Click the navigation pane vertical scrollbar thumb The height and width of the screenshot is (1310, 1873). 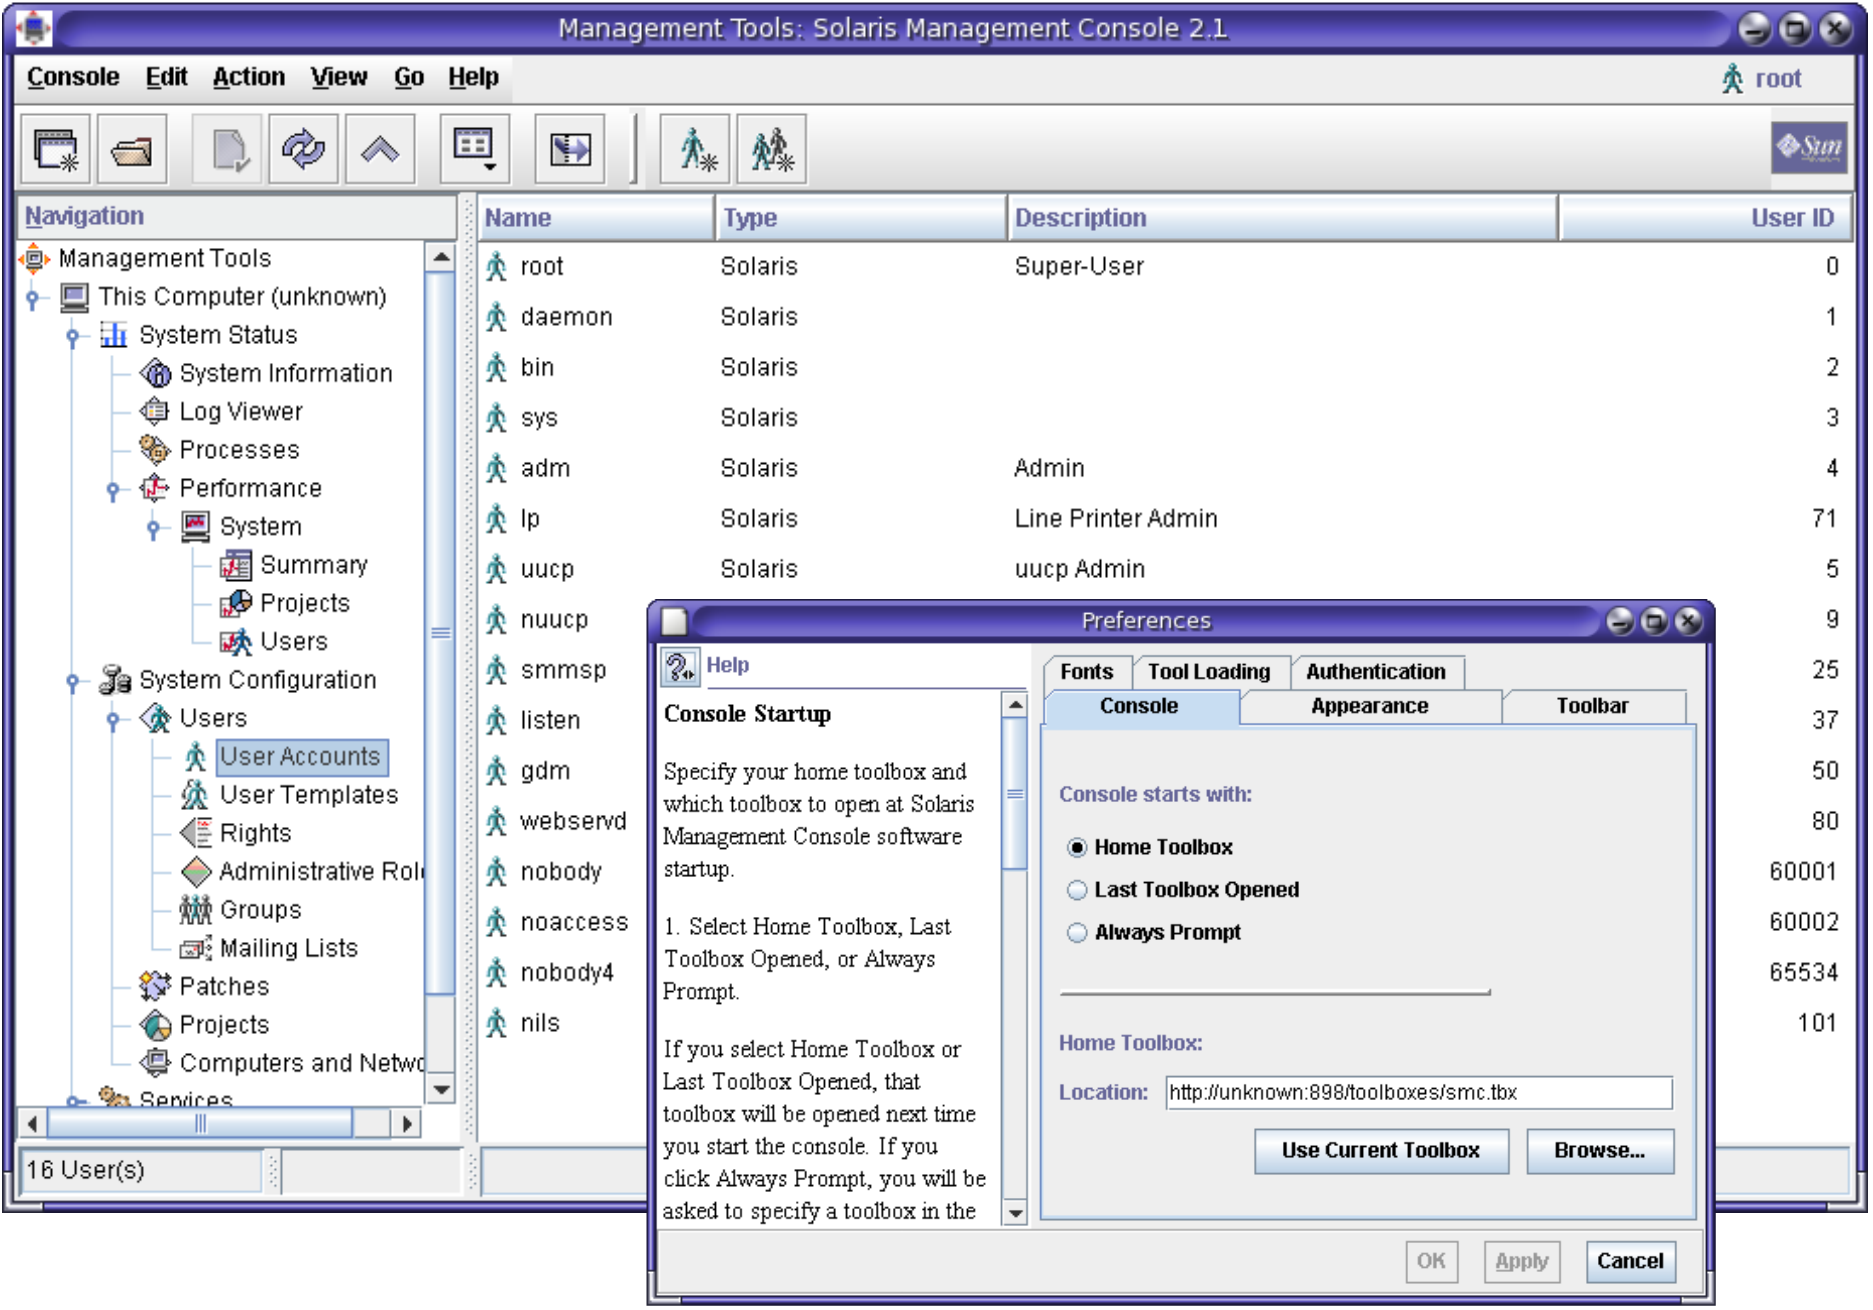coord(441,634)
